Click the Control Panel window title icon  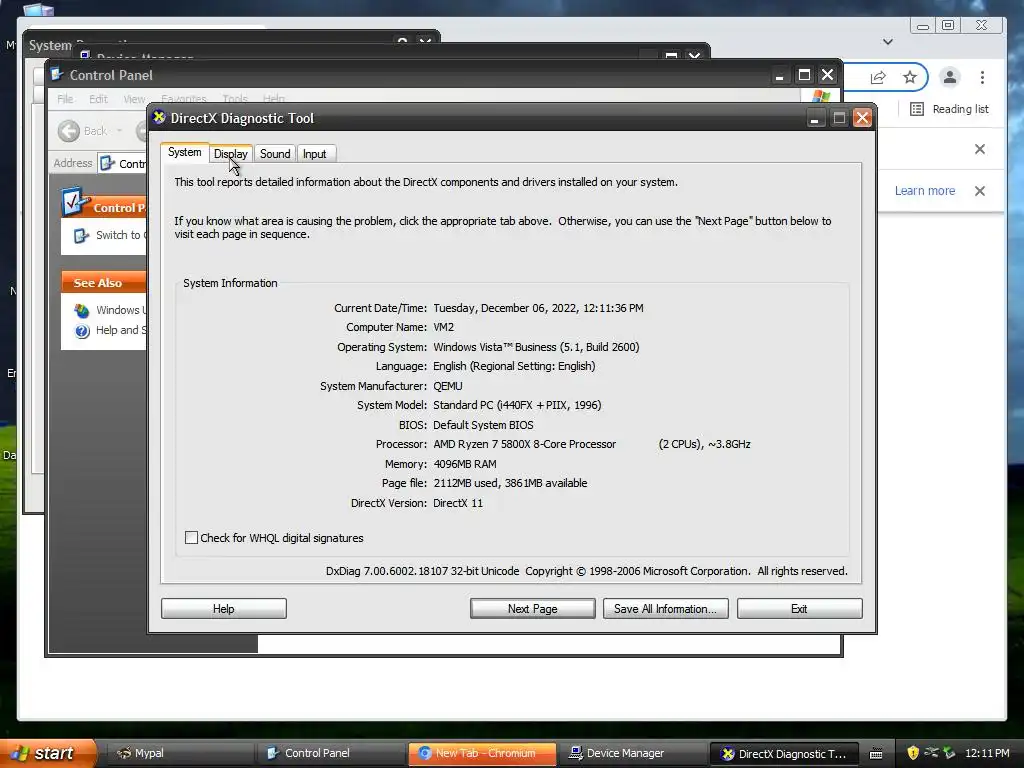tap(57, 74)
